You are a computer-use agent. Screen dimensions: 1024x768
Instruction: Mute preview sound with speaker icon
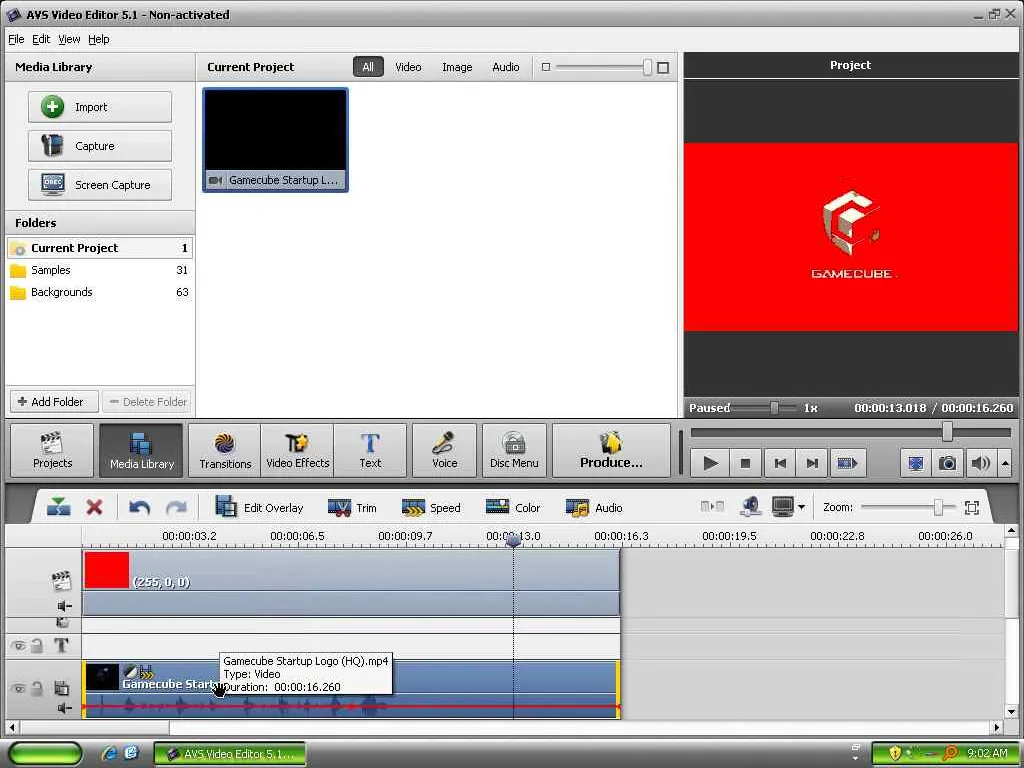(980, 463)
